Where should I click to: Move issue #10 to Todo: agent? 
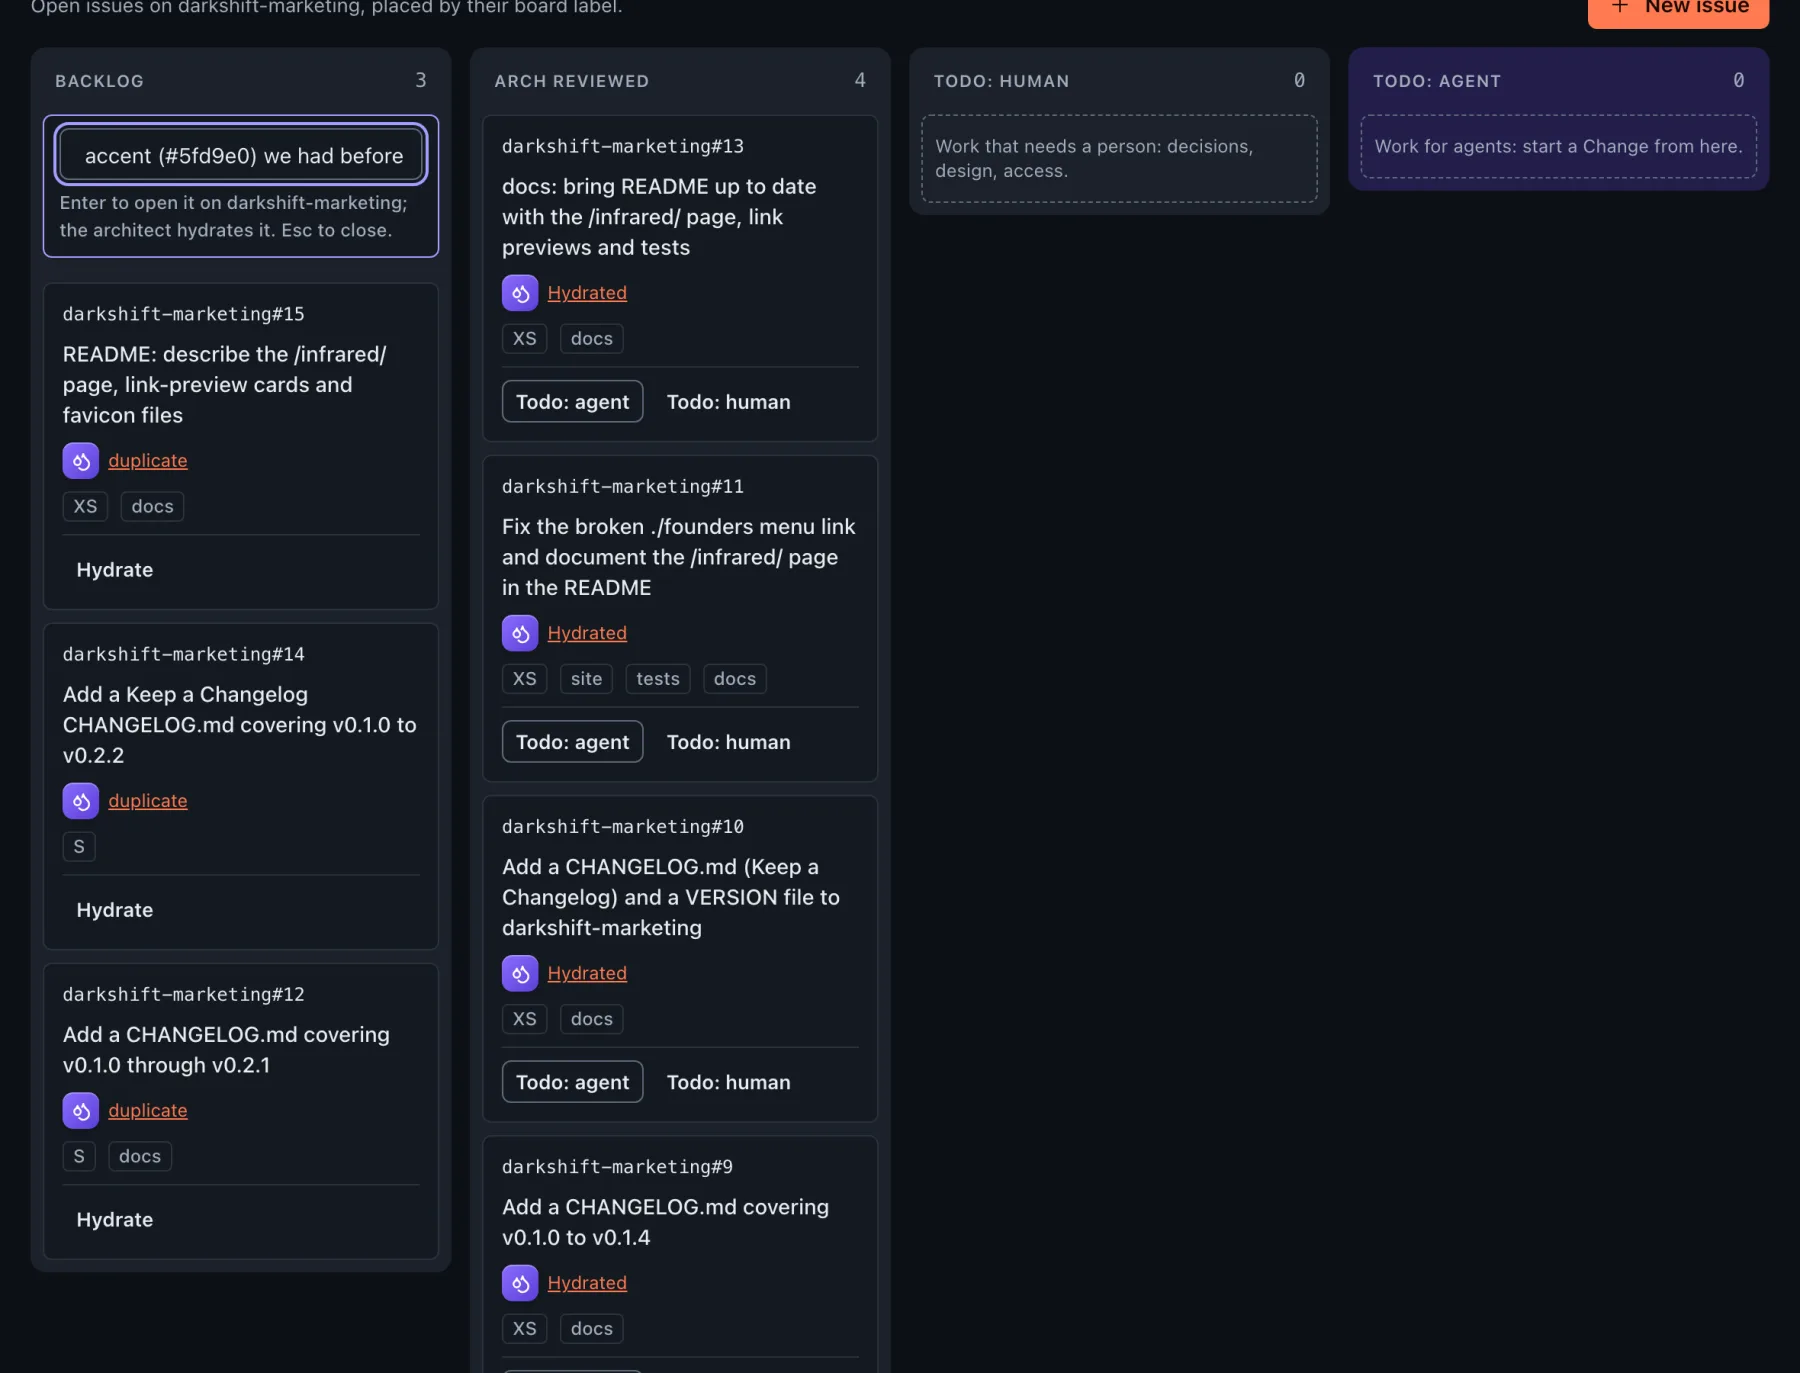point(572,1082)
